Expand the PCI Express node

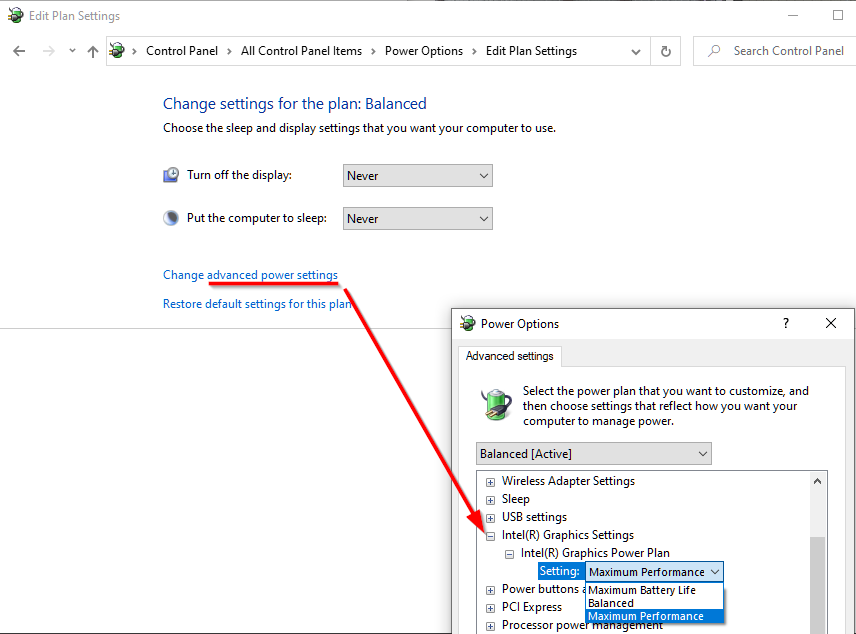click(x=490, y=608)
